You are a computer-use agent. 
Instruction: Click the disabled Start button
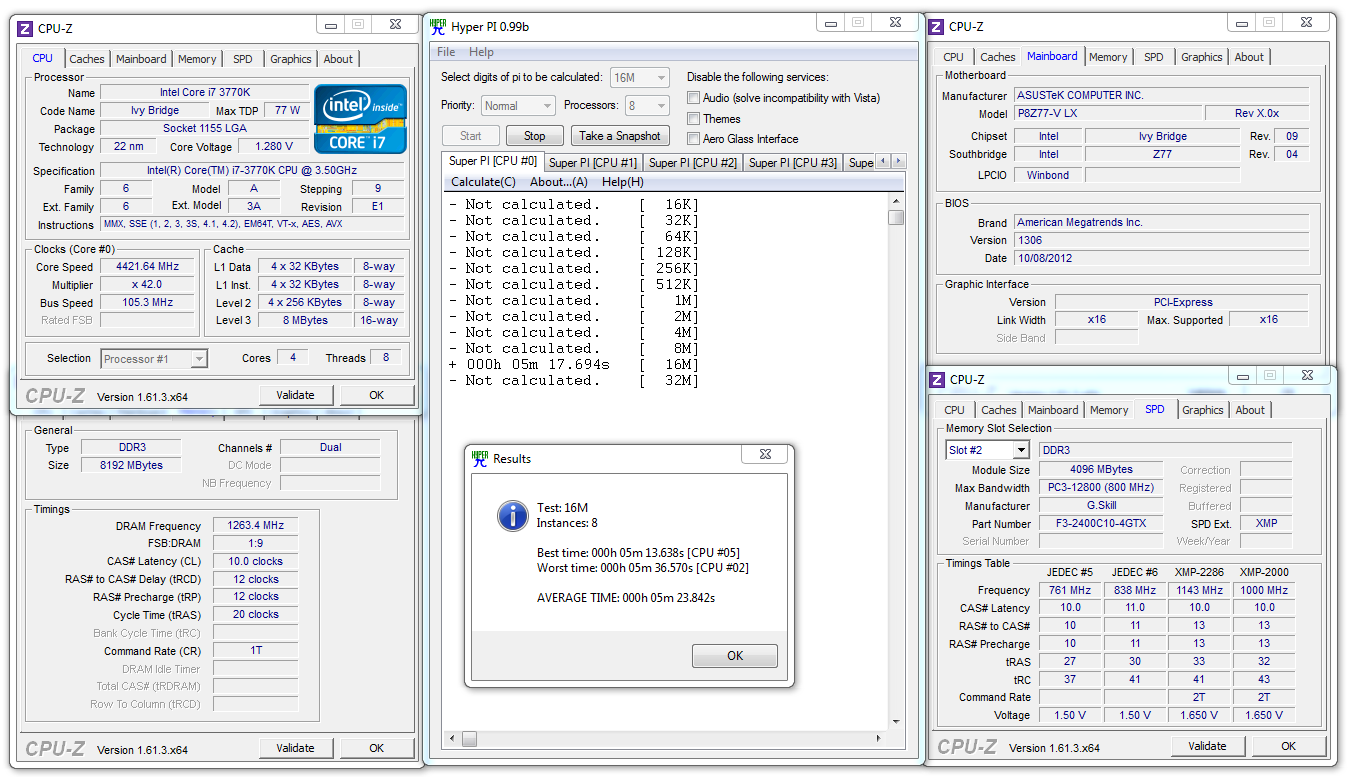[x=471, y=136]
